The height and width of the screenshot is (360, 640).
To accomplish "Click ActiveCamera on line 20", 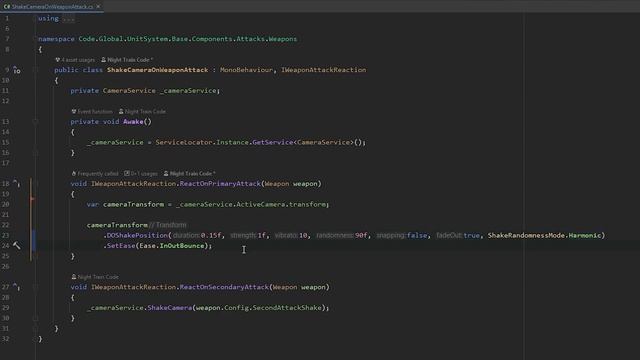I will pos(261,204).
